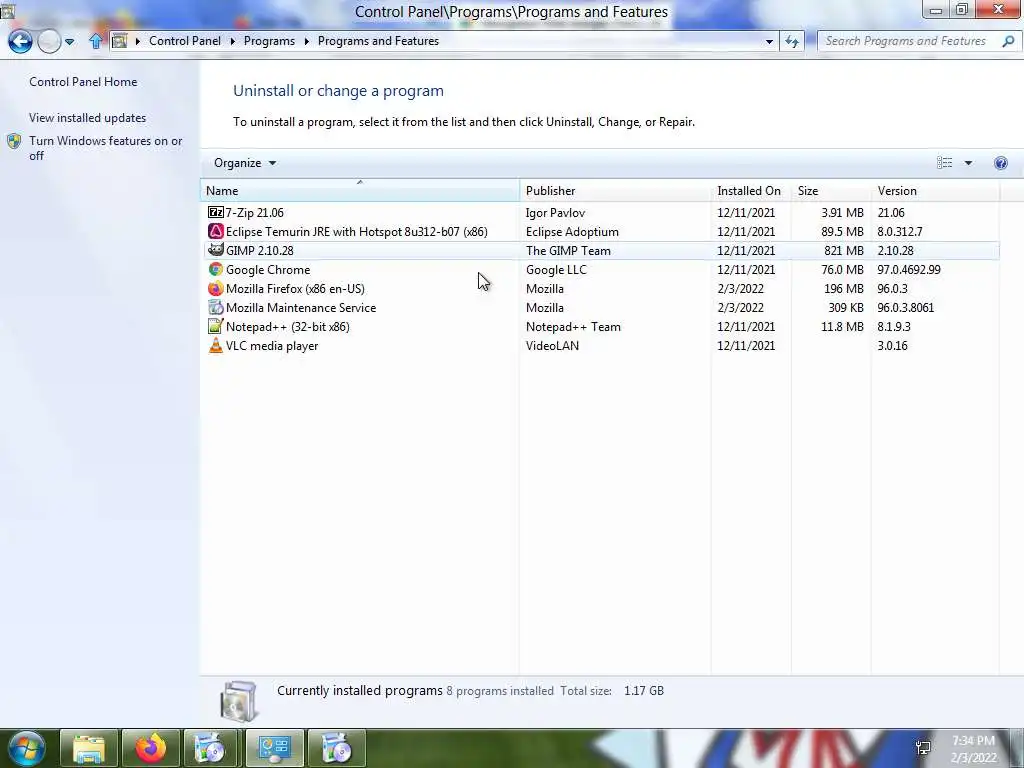1024x768 pixels.
Task: Click the Google LLC publisher cell
Action: click(556, 269)
